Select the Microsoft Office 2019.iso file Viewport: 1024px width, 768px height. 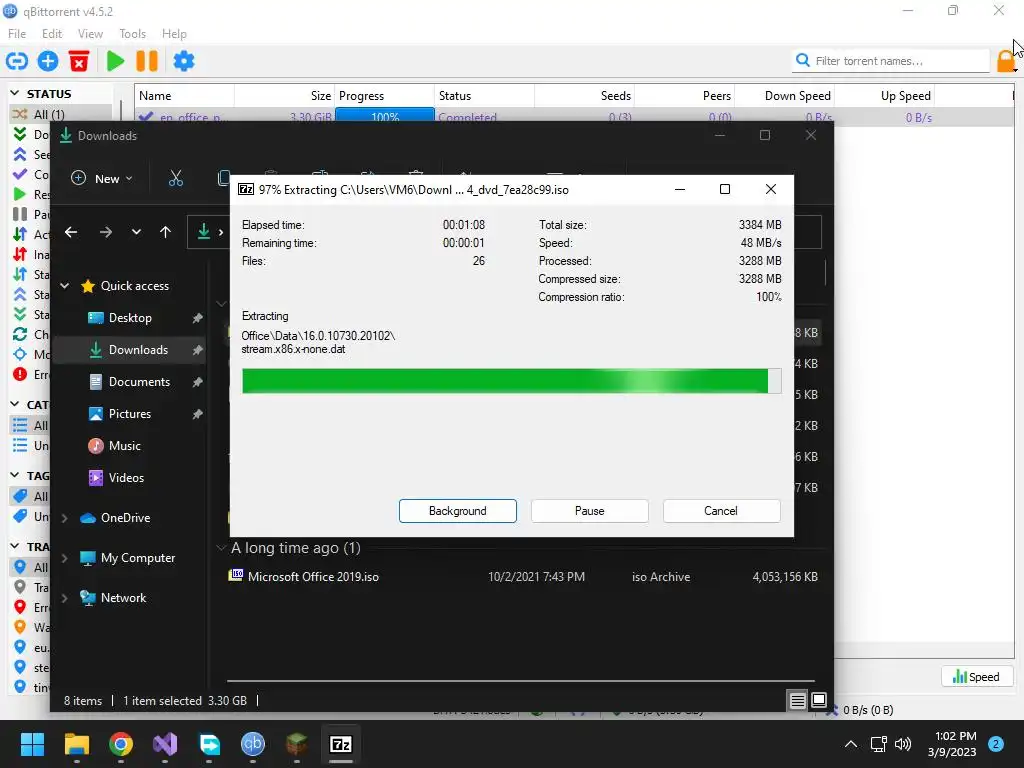pos(522,577)
